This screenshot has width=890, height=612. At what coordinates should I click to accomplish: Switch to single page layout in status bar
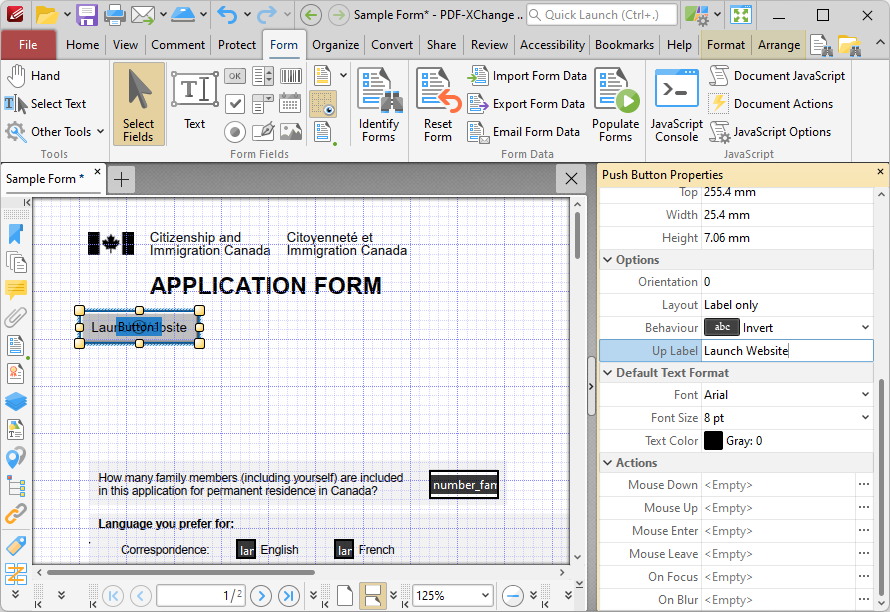click(x=345, y=596)
